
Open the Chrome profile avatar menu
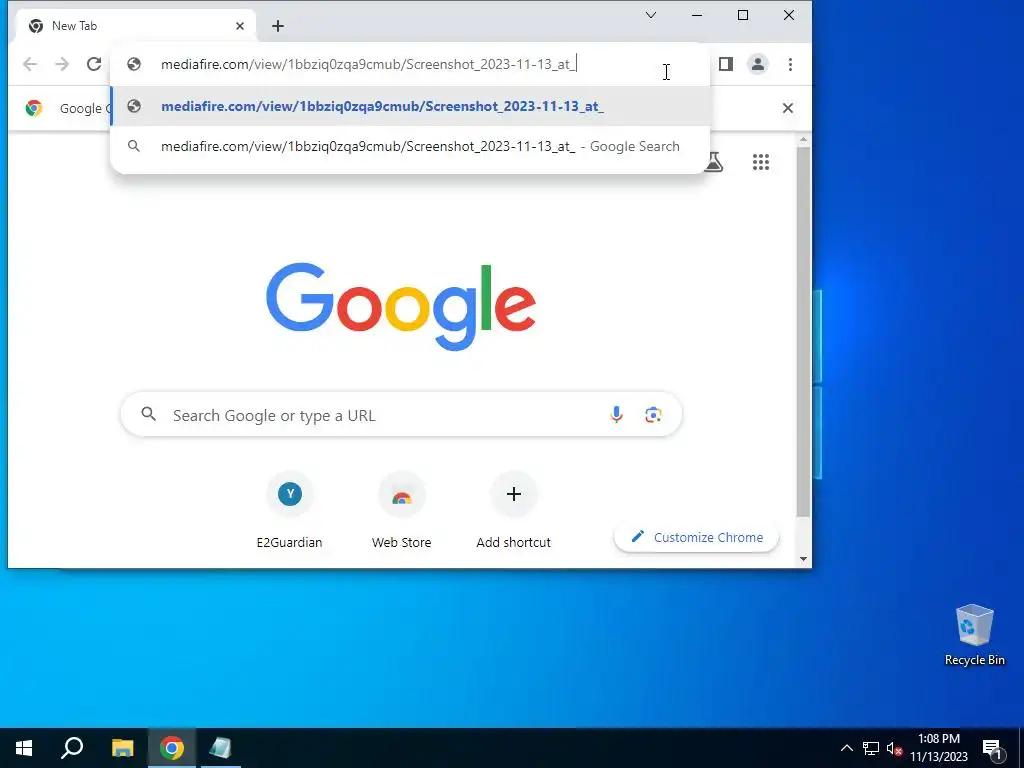click(758, 64)
